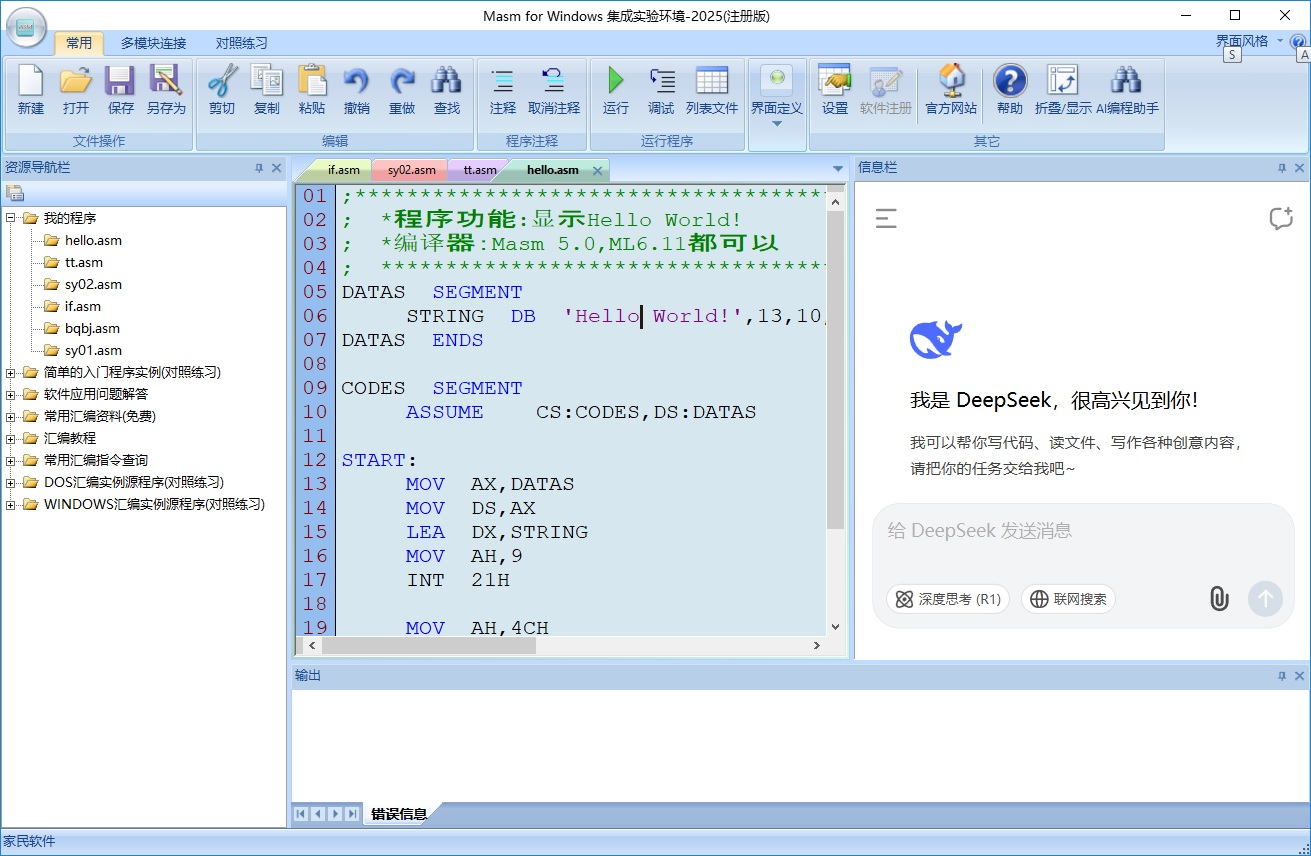Open the Debug (调试) tool

pos(661,81)
